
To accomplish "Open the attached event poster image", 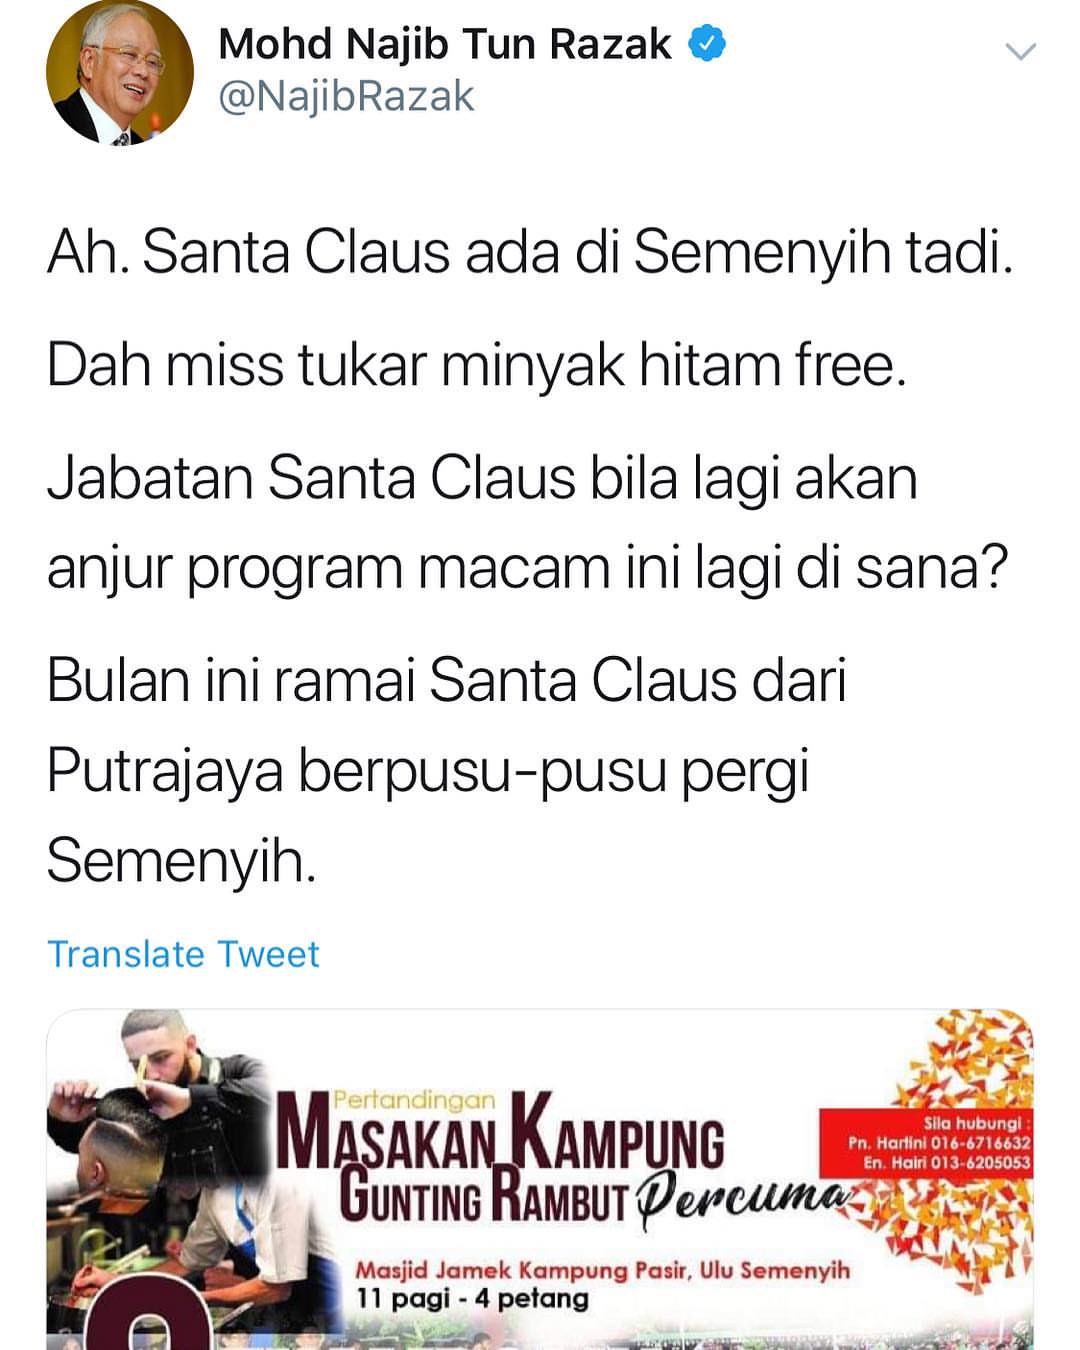I will click(x=540, y=1180).
